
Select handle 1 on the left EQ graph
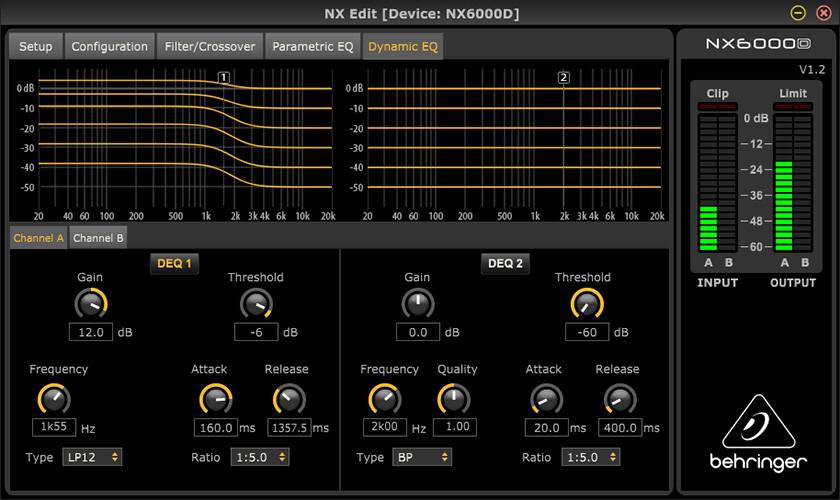tap(224, 78)
